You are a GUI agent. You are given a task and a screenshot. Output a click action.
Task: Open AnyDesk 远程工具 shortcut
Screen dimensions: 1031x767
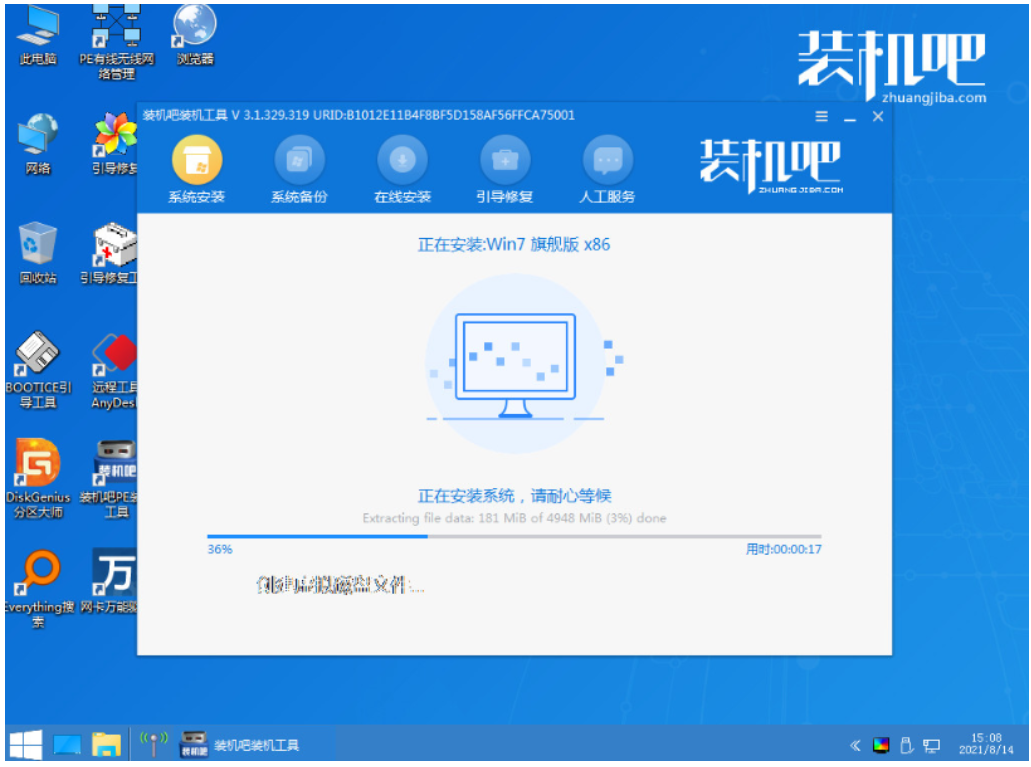tap(114, 370)
